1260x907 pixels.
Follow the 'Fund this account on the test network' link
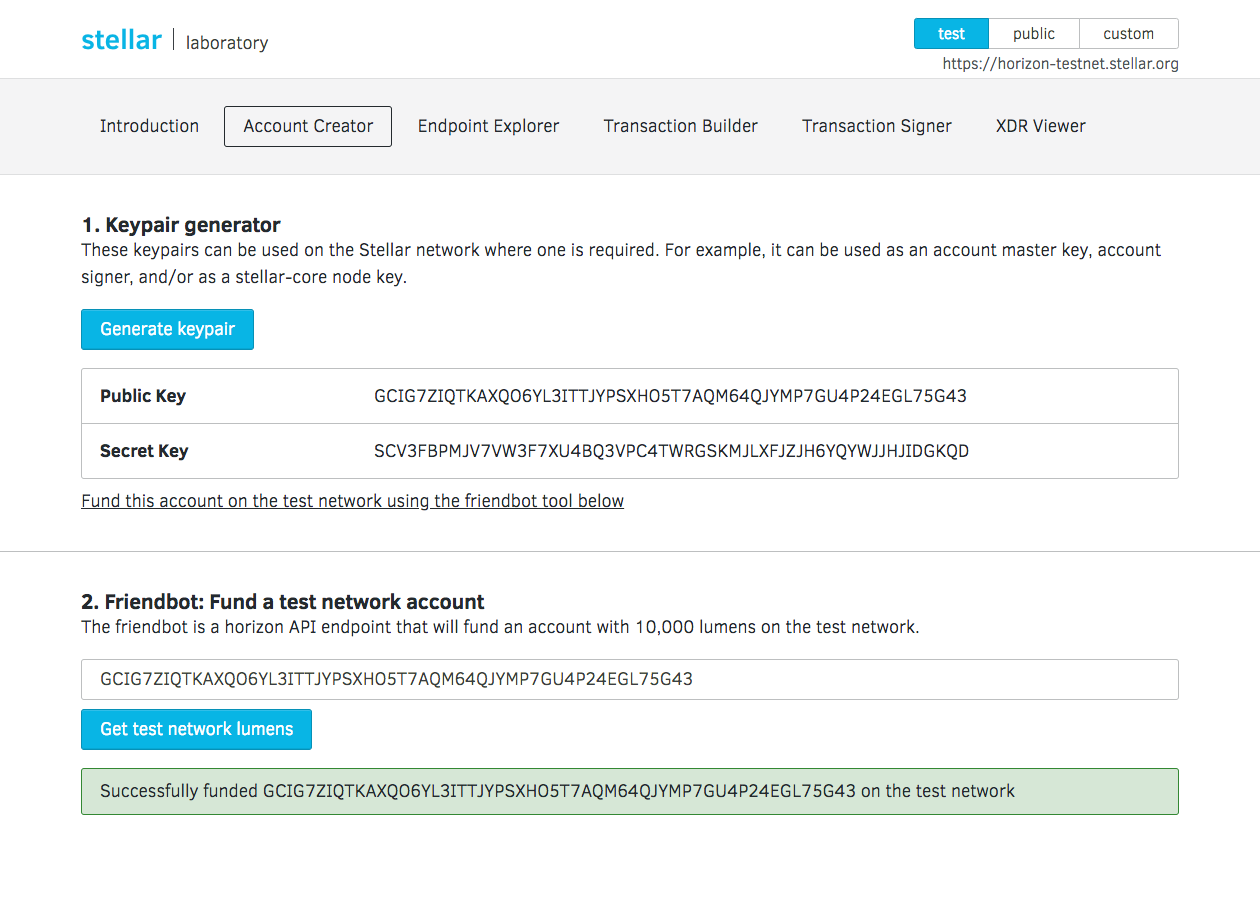click(x=352, y=501)
